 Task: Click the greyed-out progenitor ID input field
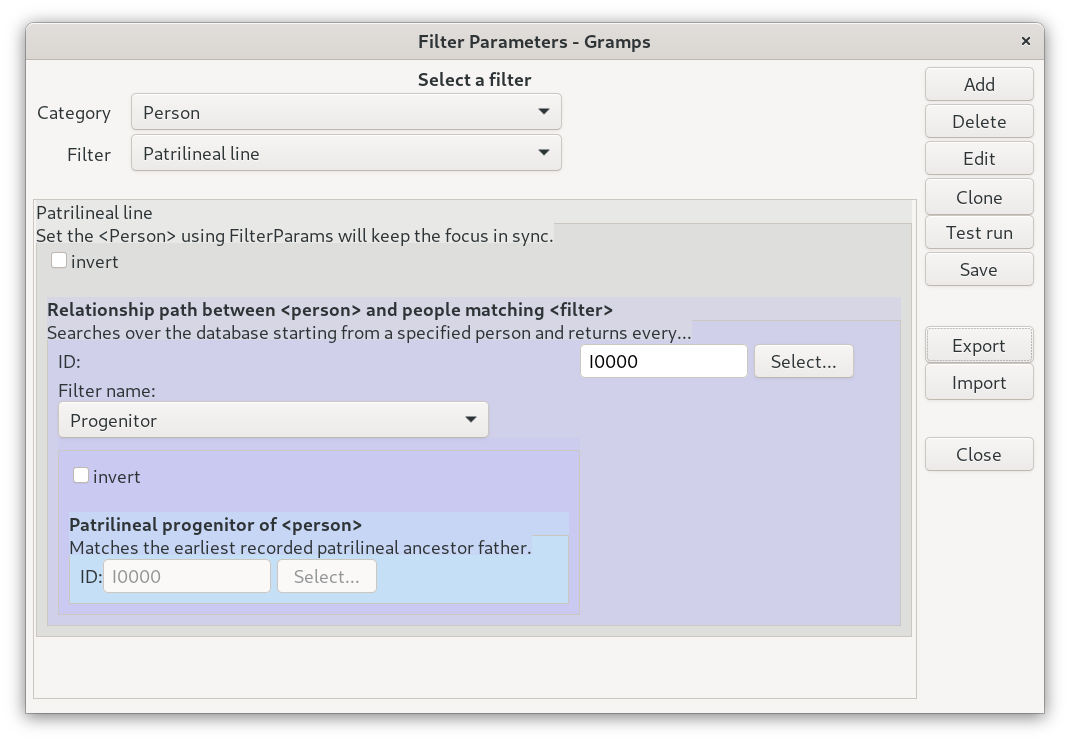click(x=187, y=576)
